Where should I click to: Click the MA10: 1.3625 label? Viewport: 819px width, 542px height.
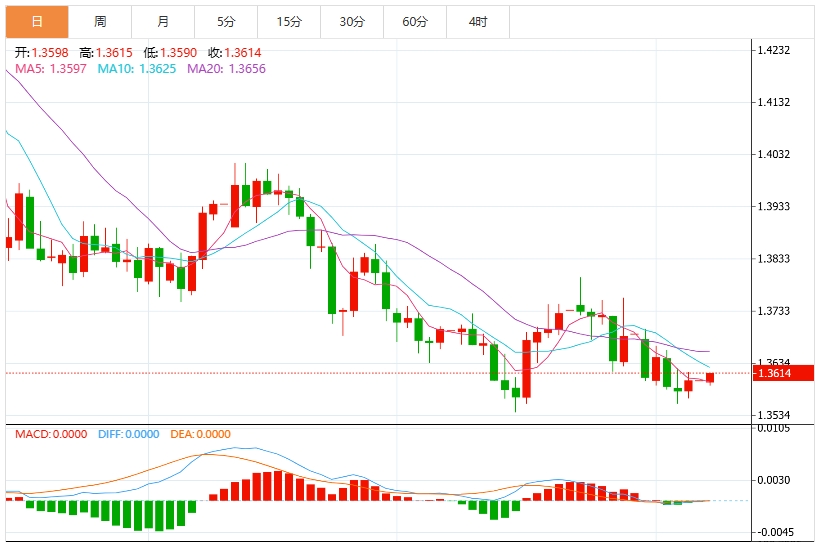click(137, 69)
